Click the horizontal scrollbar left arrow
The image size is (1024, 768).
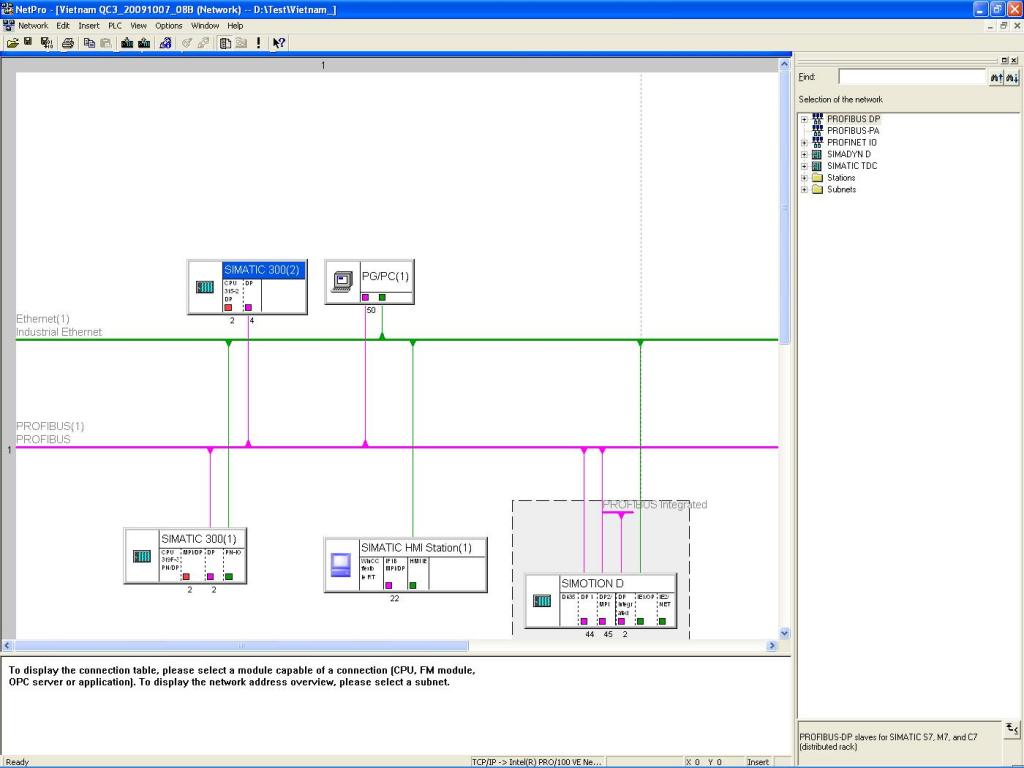[7, 646]
